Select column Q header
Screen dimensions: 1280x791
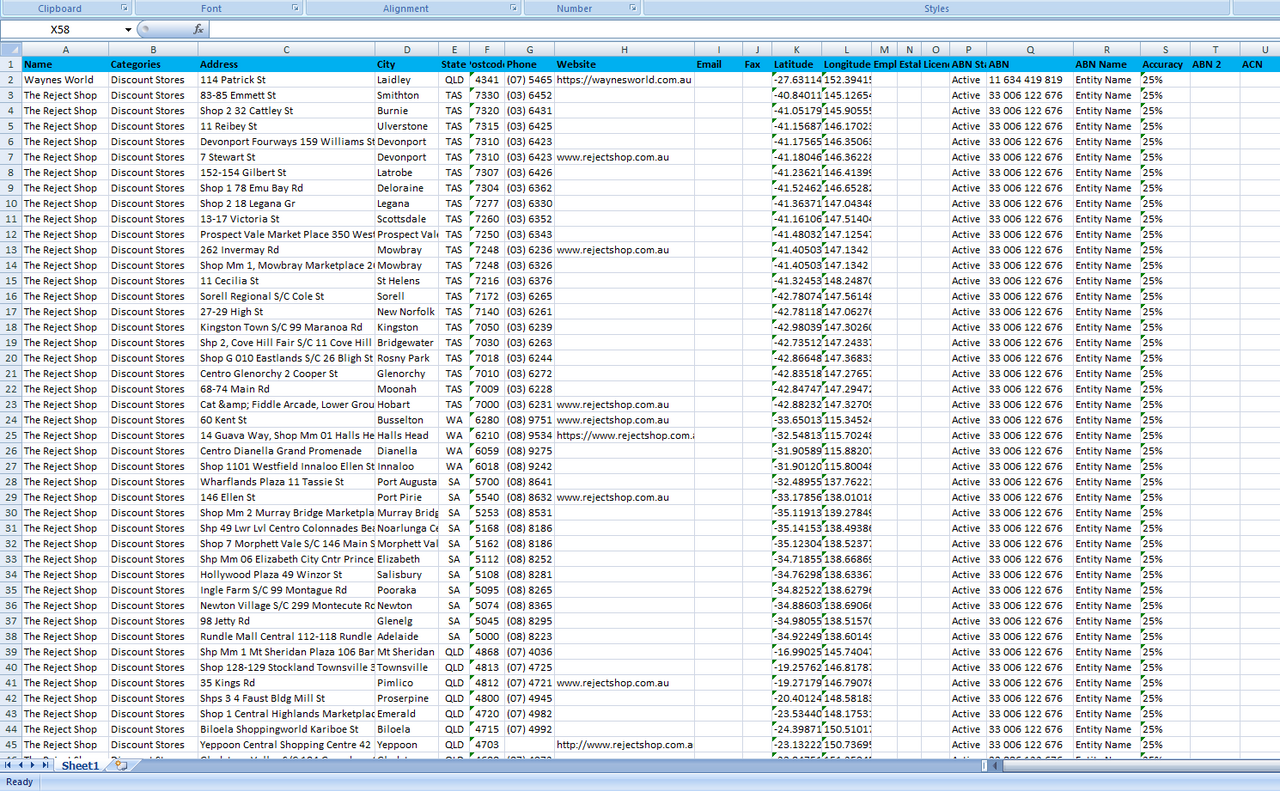[1030, 49]
